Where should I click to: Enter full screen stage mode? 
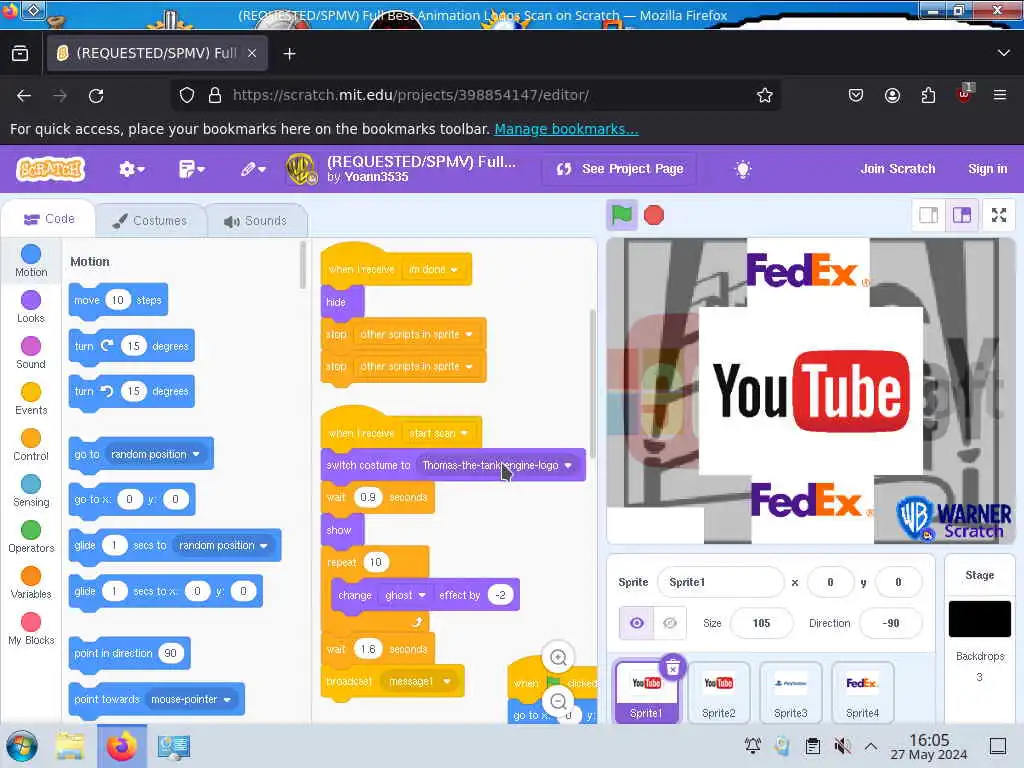coord(999,215)
